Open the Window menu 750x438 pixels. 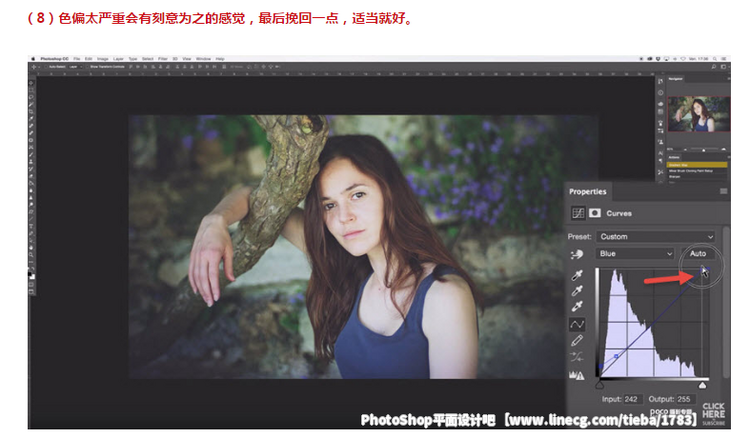pos(203,59)
